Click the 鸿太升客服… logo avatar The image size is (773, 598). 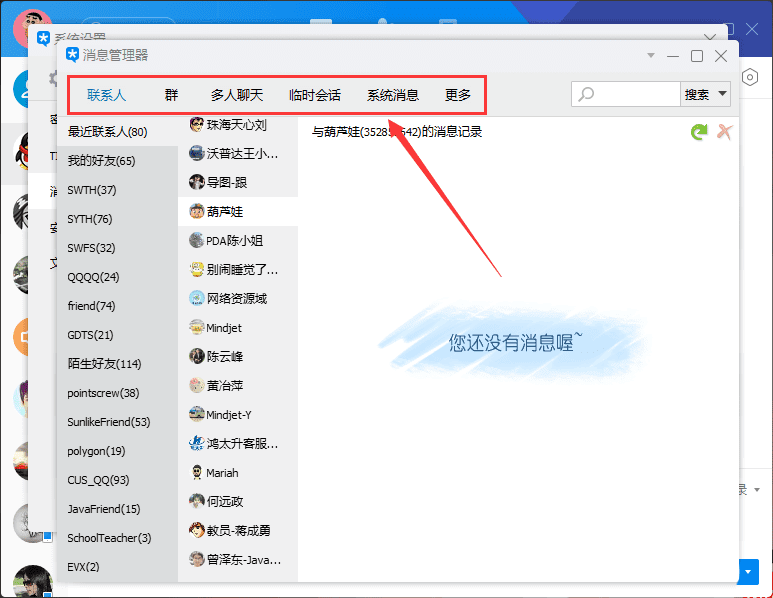[197, 444]
